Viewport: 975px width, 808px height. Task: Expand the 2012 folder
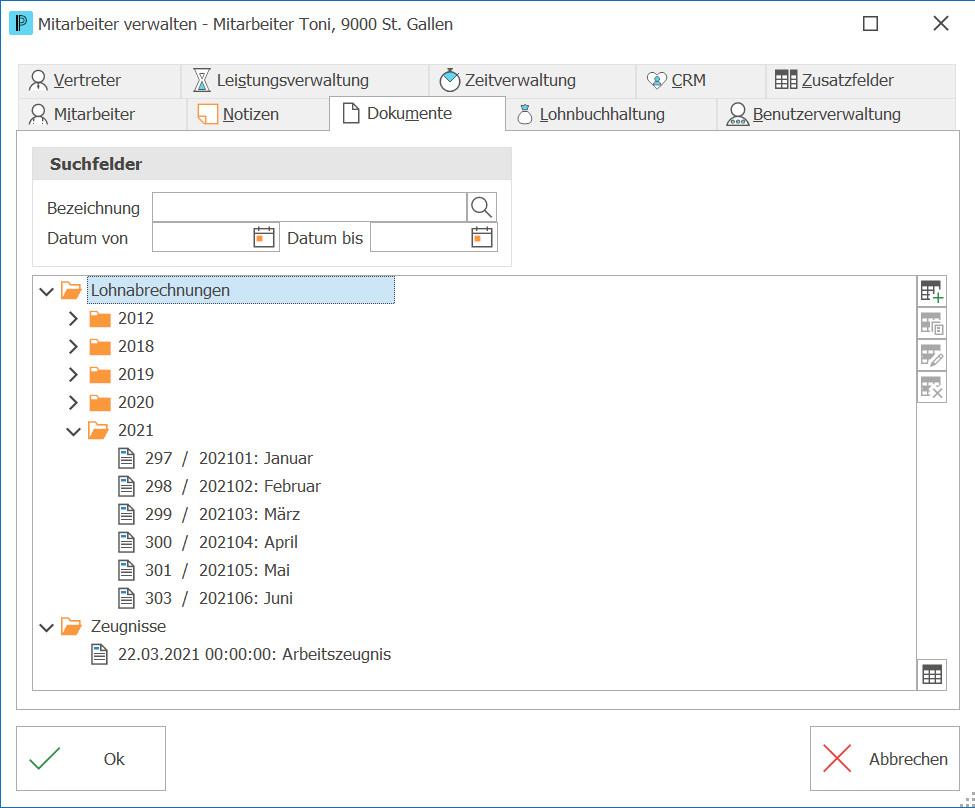pyautogui.click(x=73, y=318)
